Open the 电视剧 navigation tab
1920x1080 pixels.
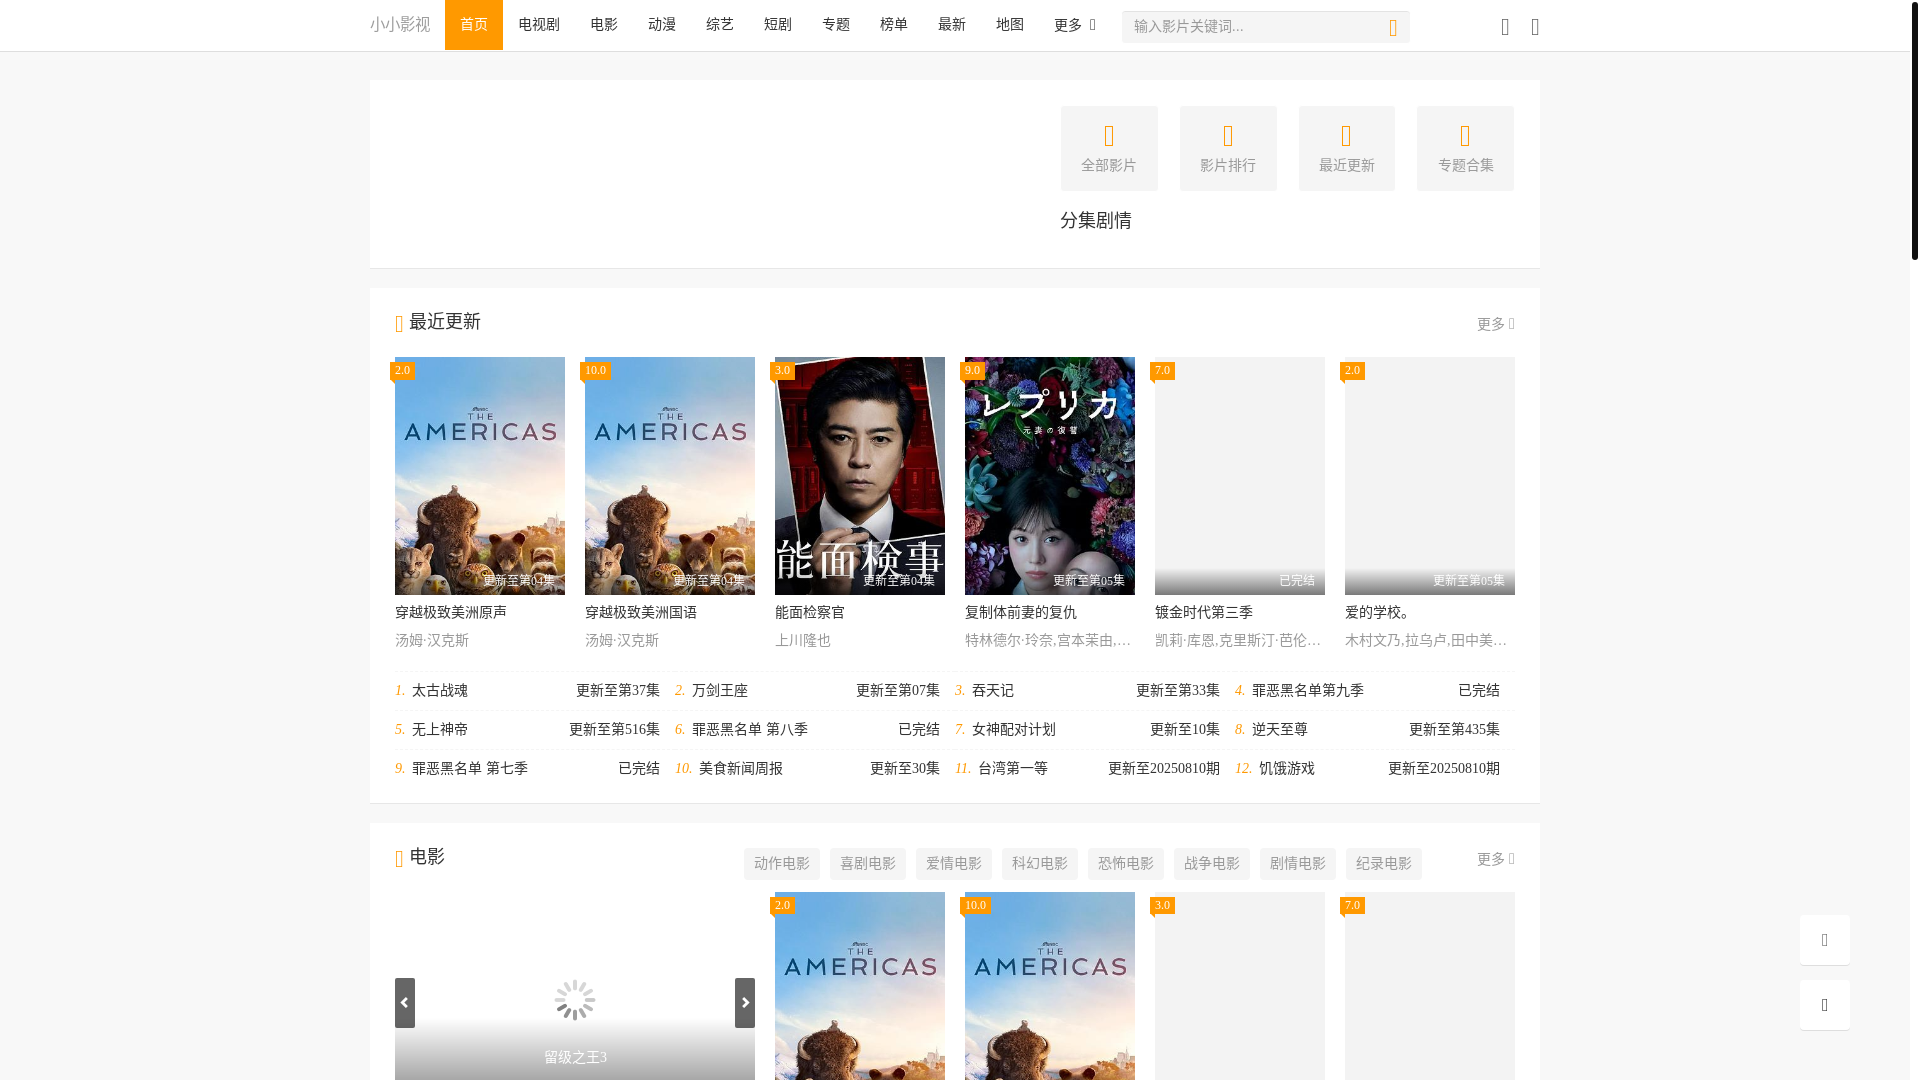(539, 25)
